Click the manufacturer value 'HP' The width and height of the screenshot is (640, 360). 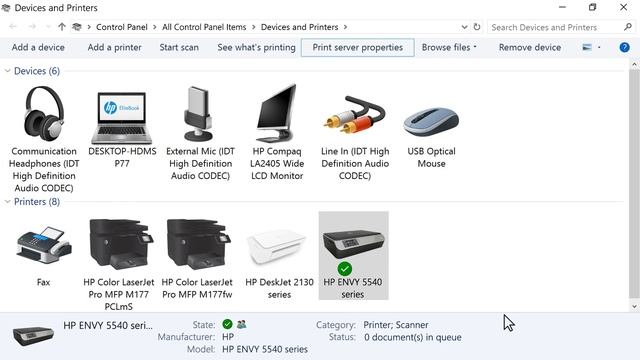coord(228,337)
